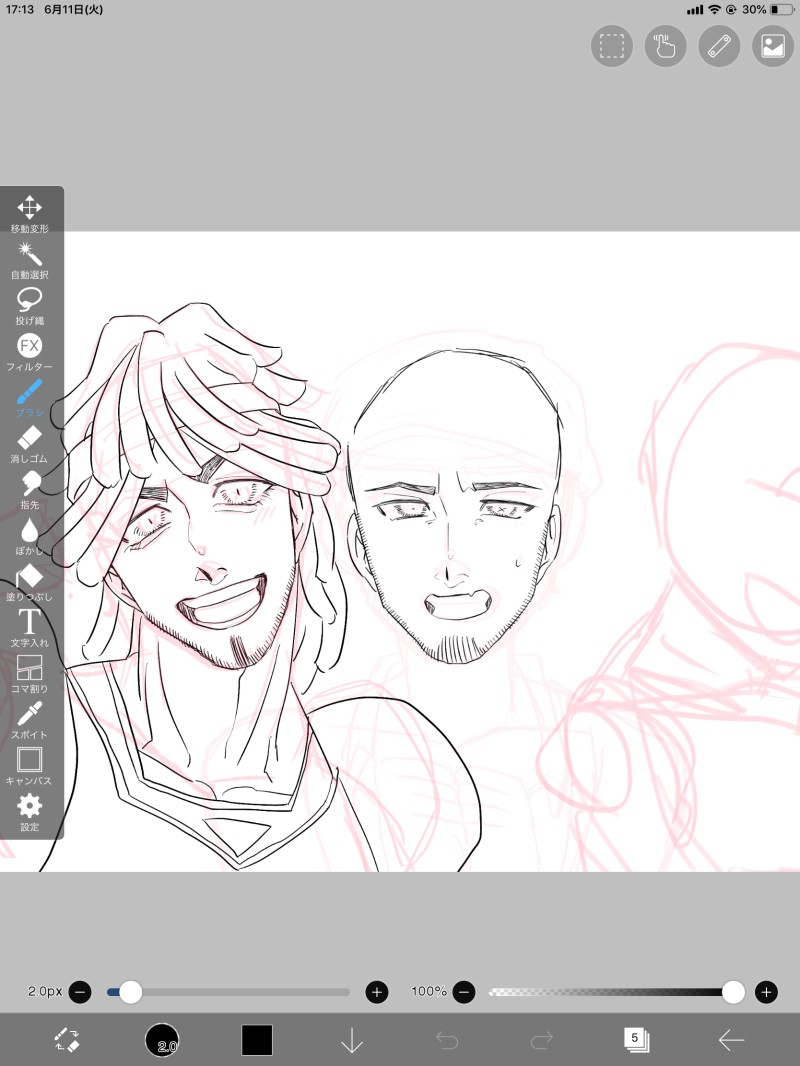
Task: Open Settings (設定) gear
Action: click(x=29, y=812)
